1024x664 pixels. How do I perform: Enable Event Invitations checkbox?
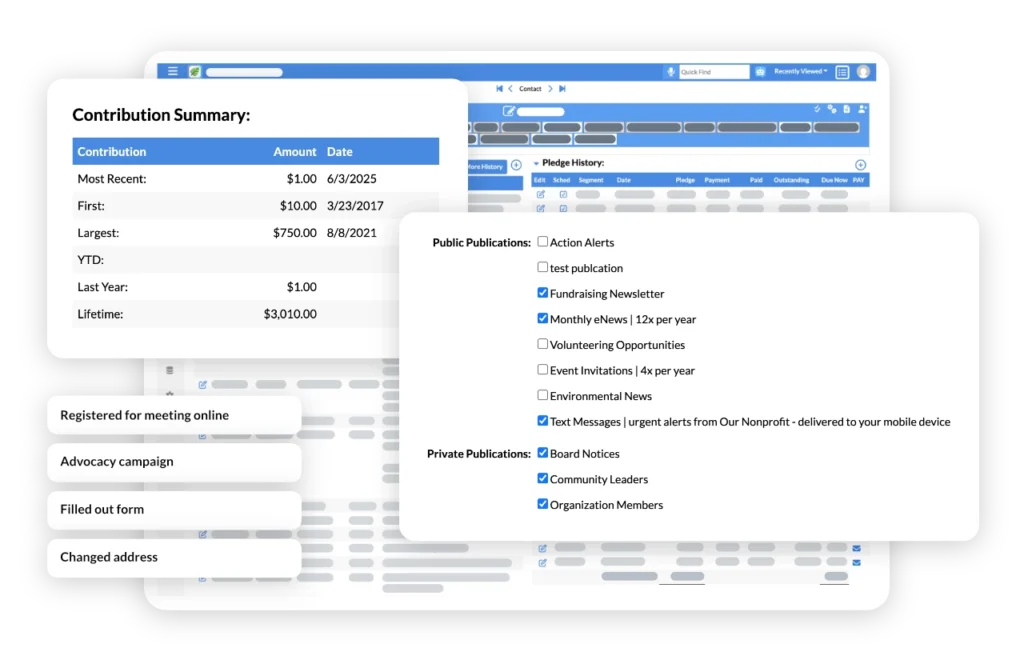[543, 370]
